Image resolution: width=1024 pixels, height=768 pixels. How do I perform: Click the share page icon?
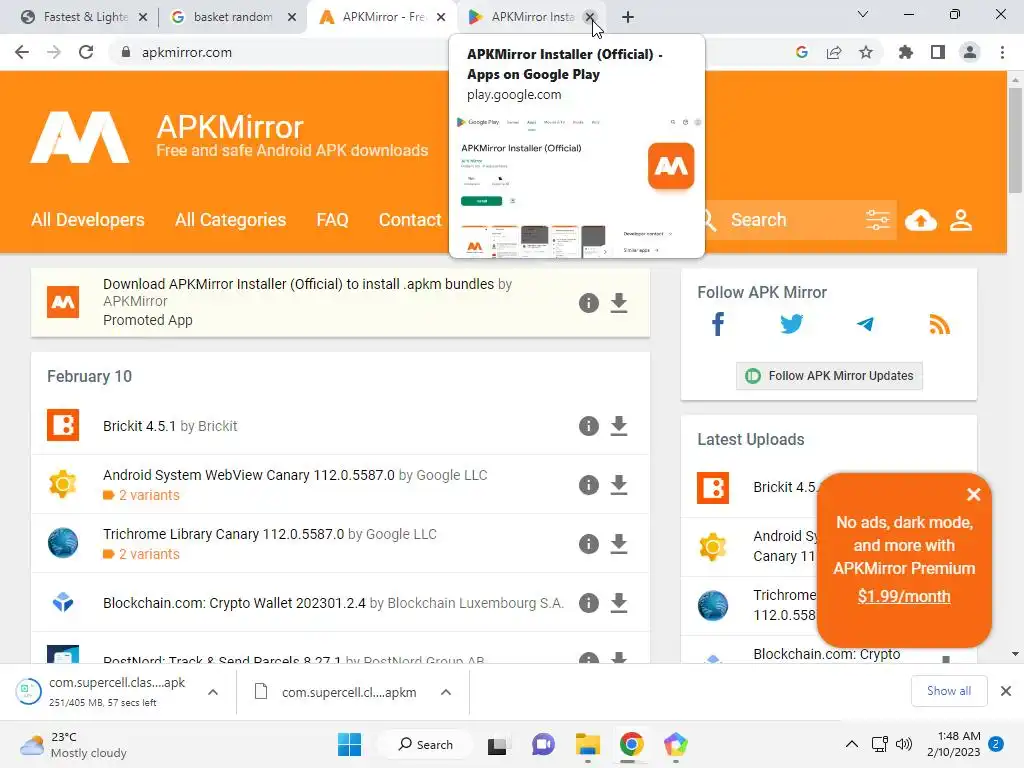point(834,52)
